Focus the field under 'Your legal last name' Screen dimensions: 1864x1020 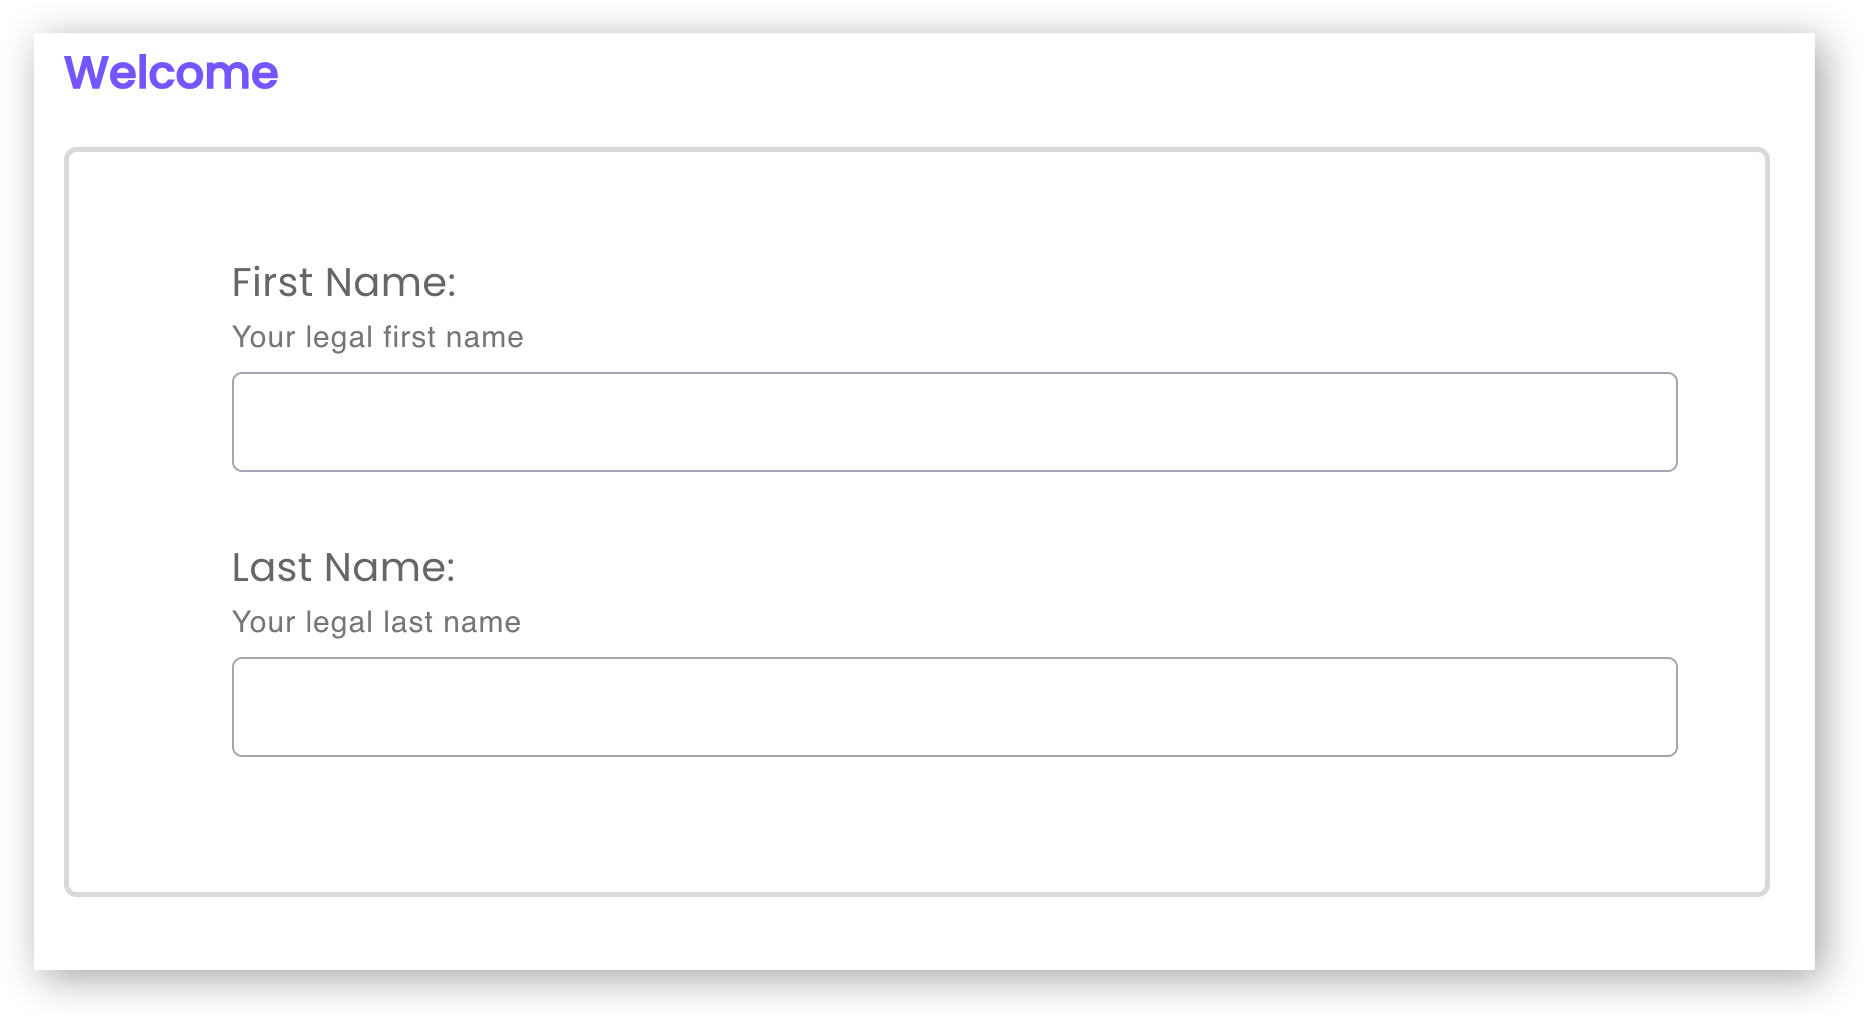click(x=954, y=707)
